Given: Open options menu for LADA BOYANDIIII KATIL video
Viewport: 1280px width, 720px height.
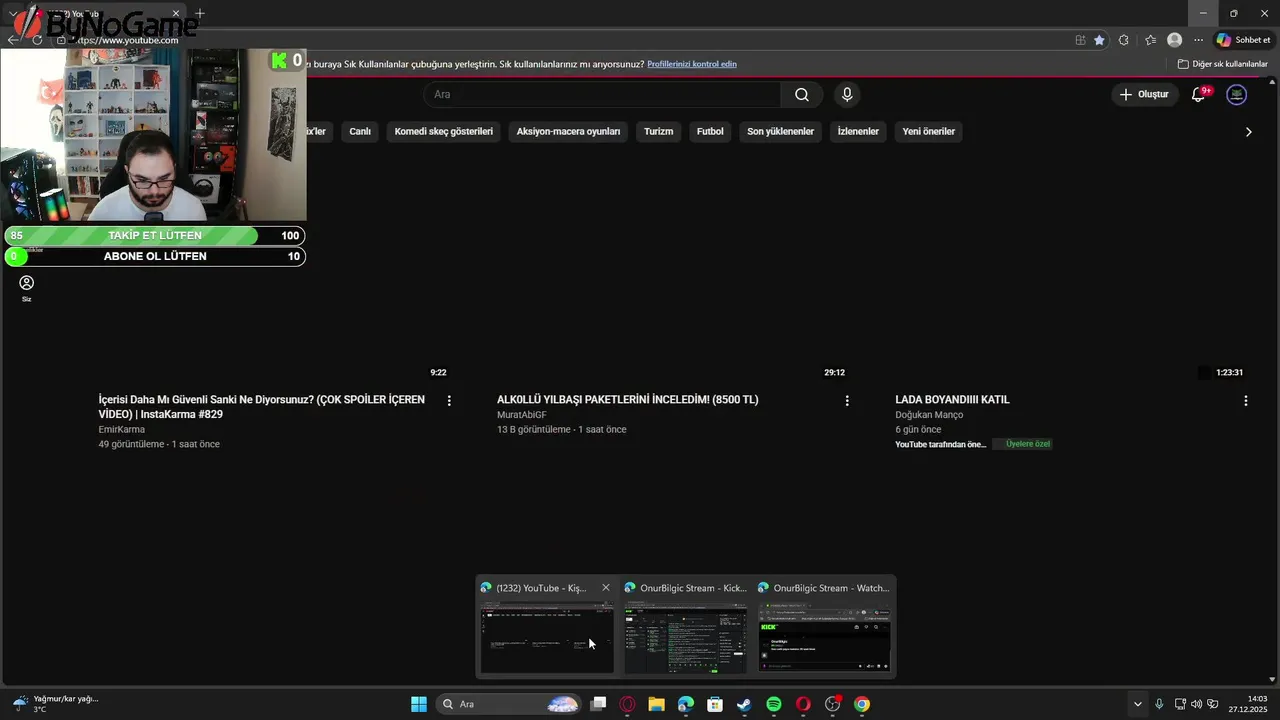Looking at the screenshot, I should click(x=1246, y=400).
